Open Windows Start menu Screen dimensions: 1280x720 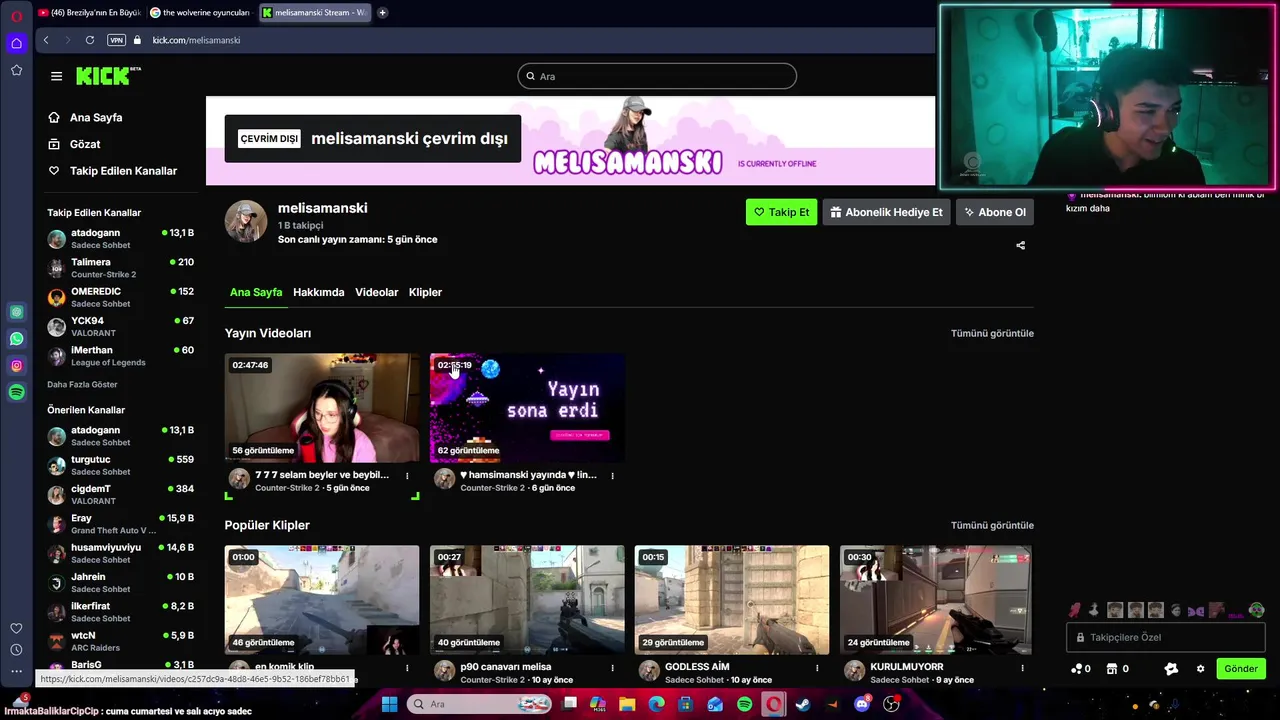[389, 704]
